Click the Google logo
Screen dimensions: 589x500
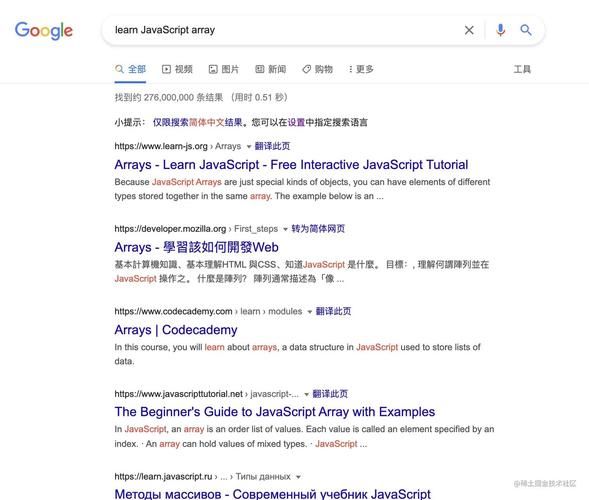44,30
